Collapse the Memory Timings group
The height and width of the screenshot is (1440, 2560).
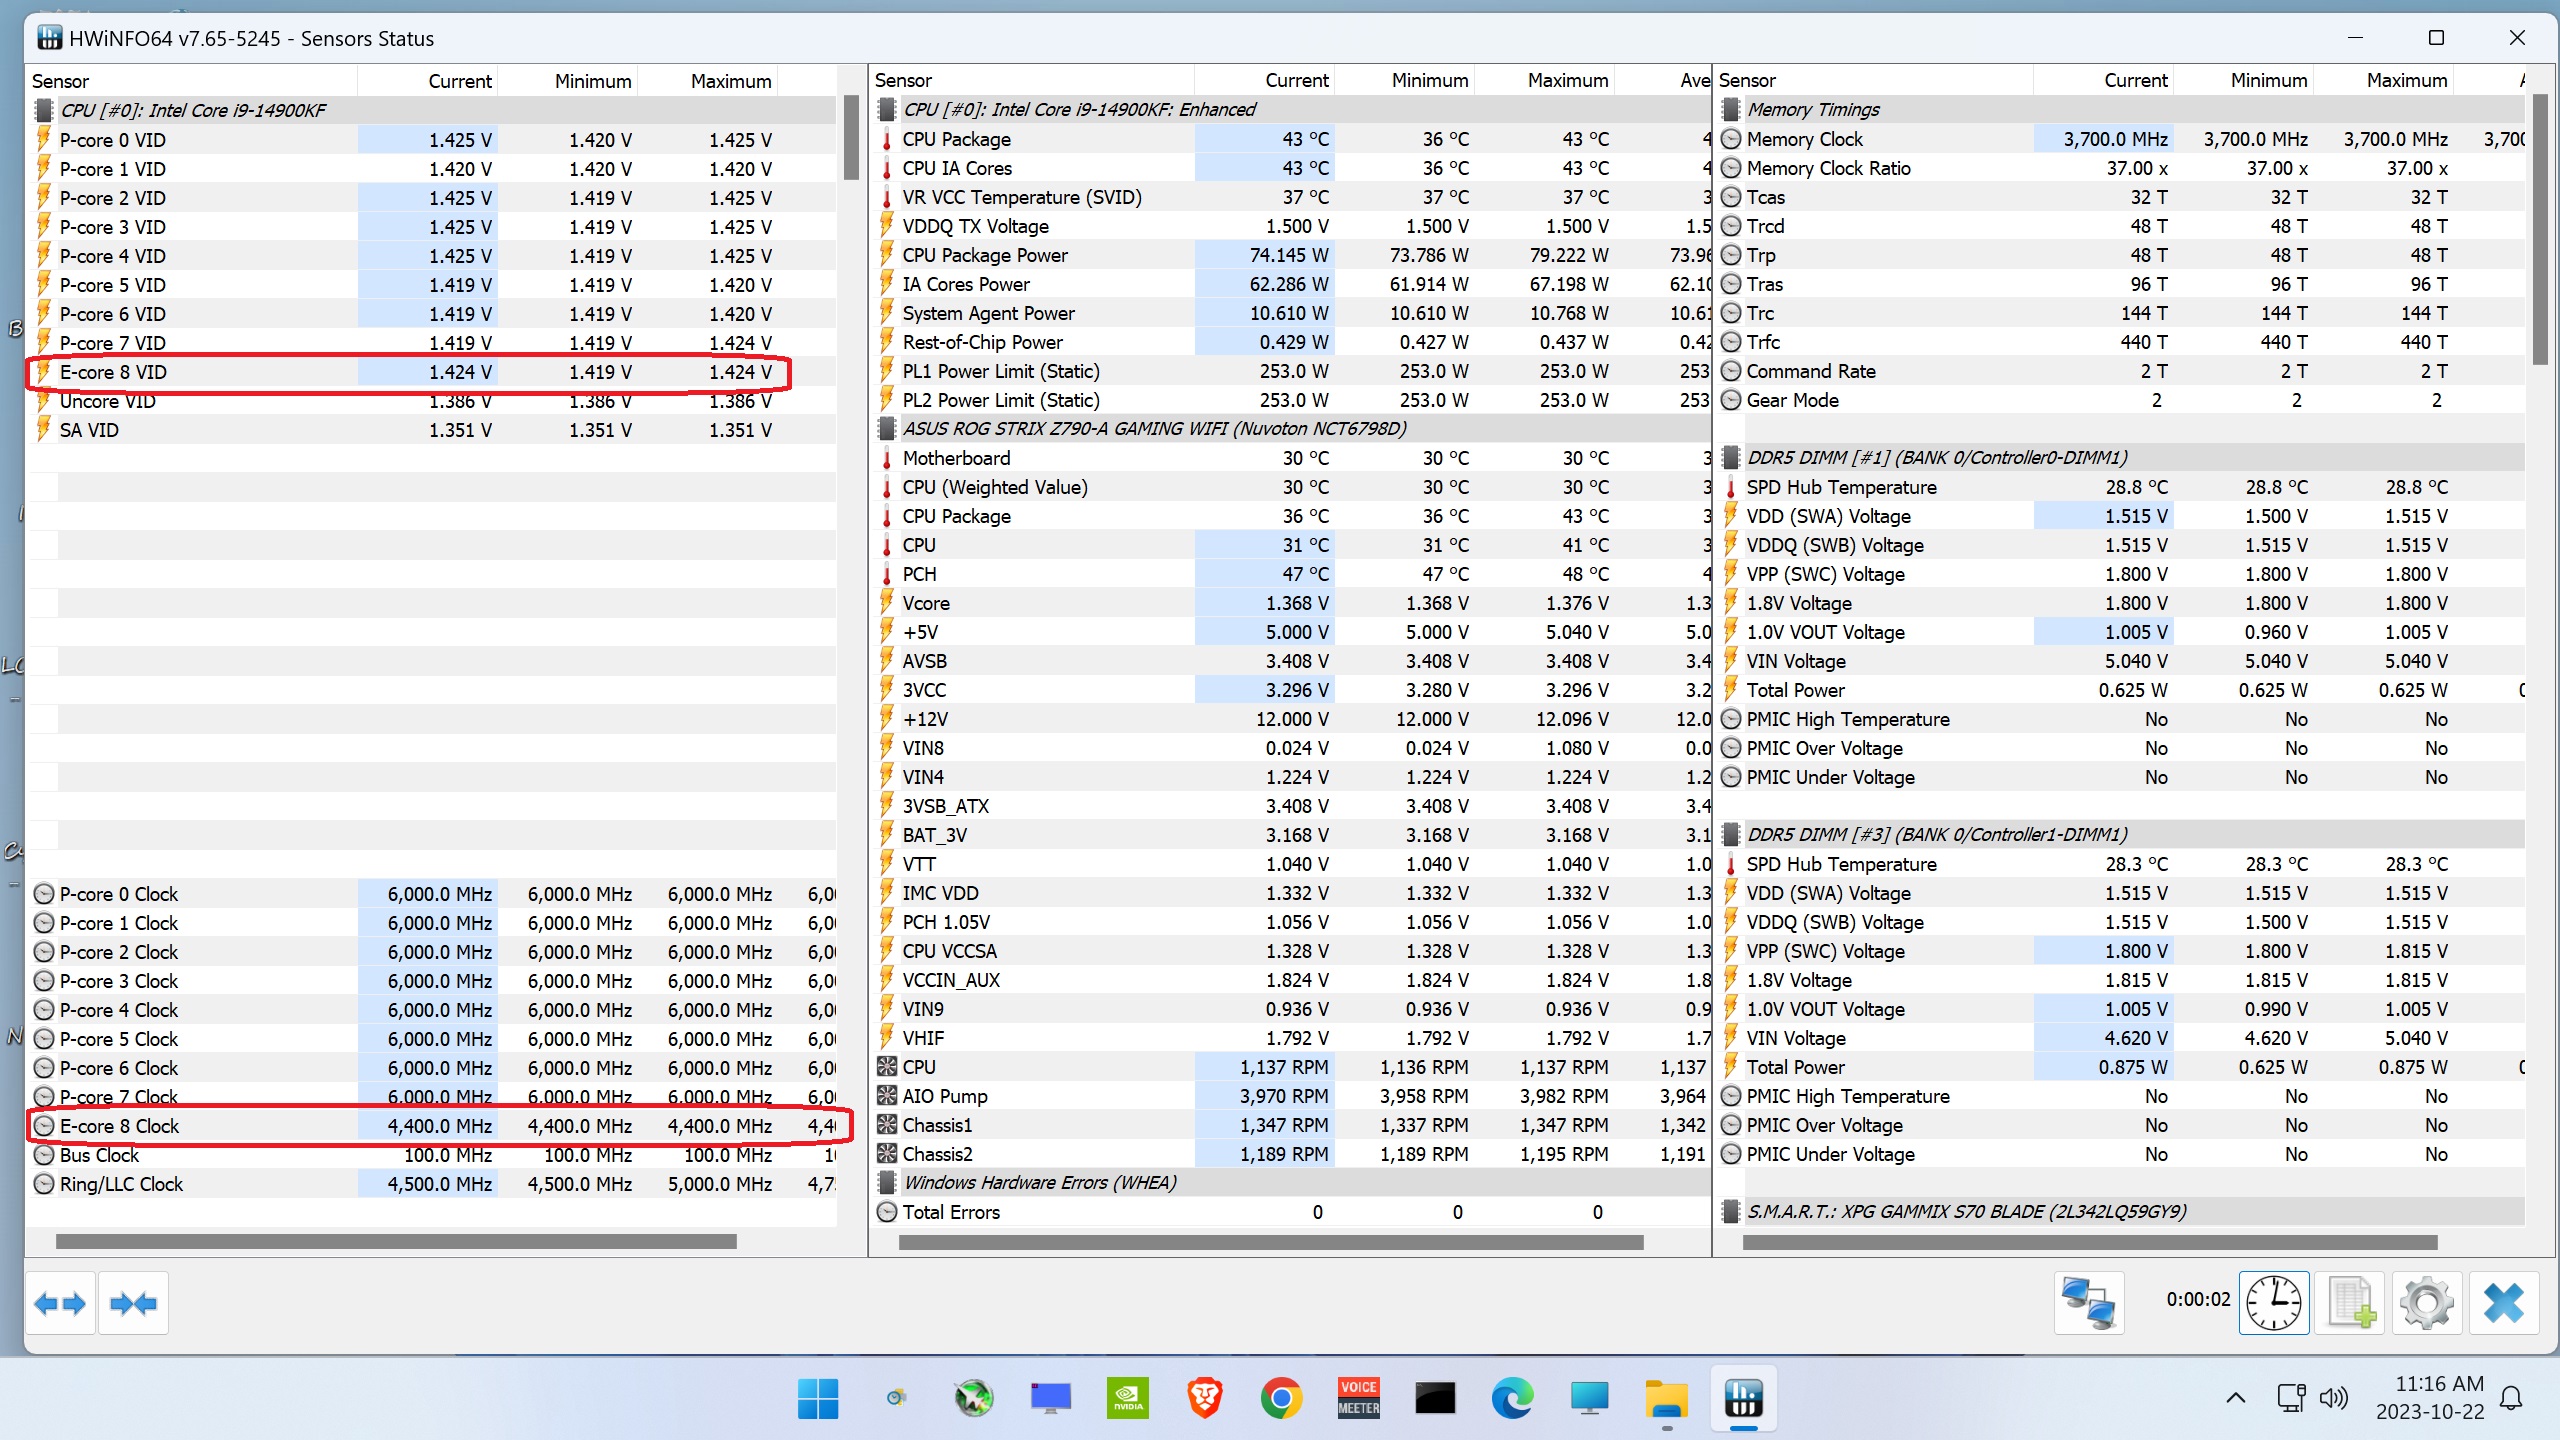[x=1731, y=109]
